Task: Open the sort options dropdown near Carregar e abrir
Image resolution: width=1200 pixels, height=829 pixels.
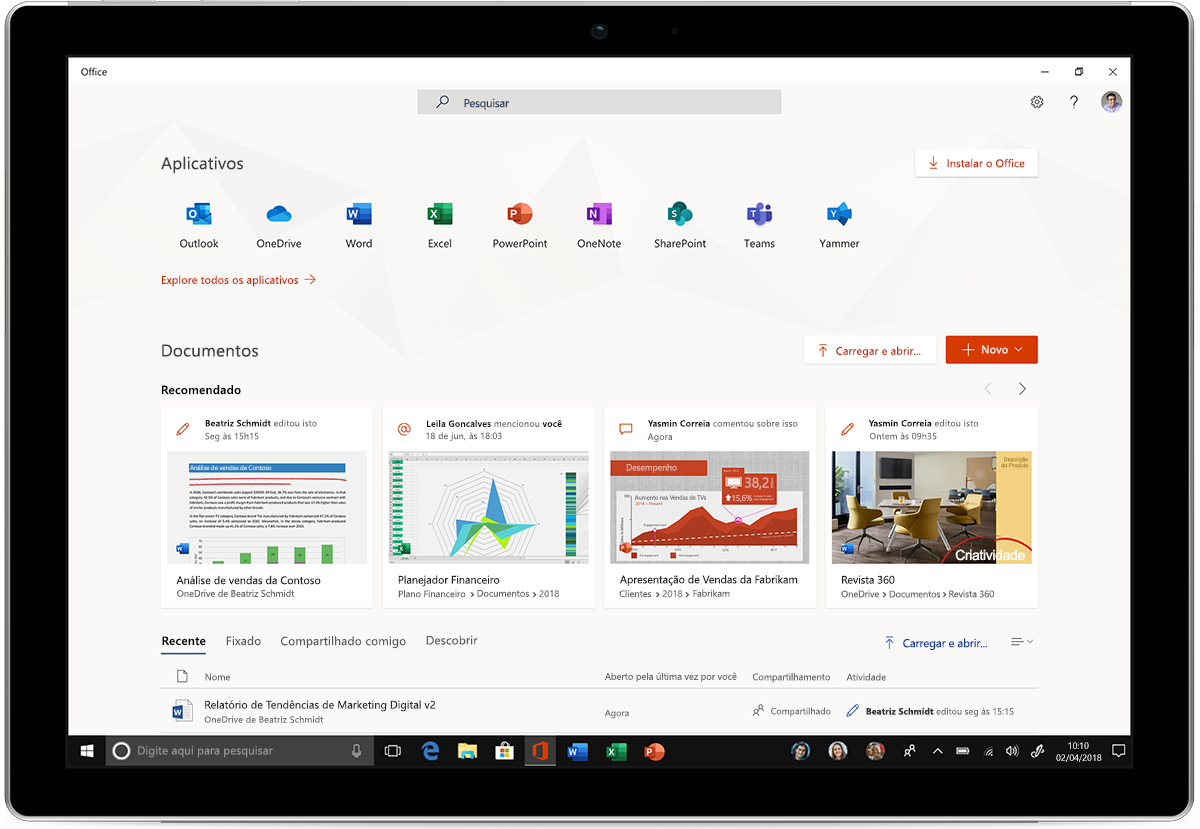Action: tap(1021, 641)
